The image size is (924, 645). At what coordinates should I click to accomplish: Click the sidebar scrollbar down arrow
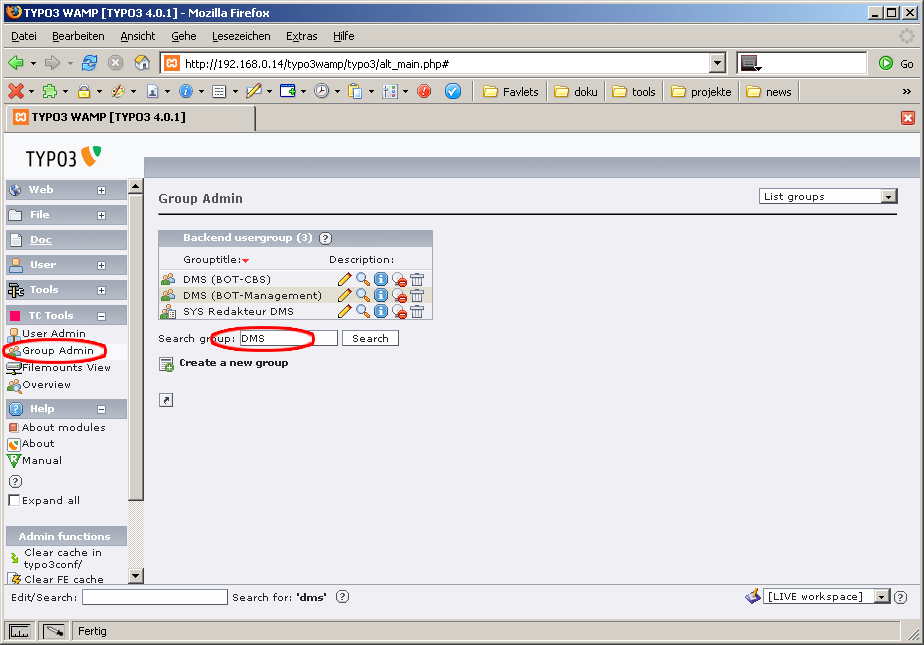click(x=136, y=575)
